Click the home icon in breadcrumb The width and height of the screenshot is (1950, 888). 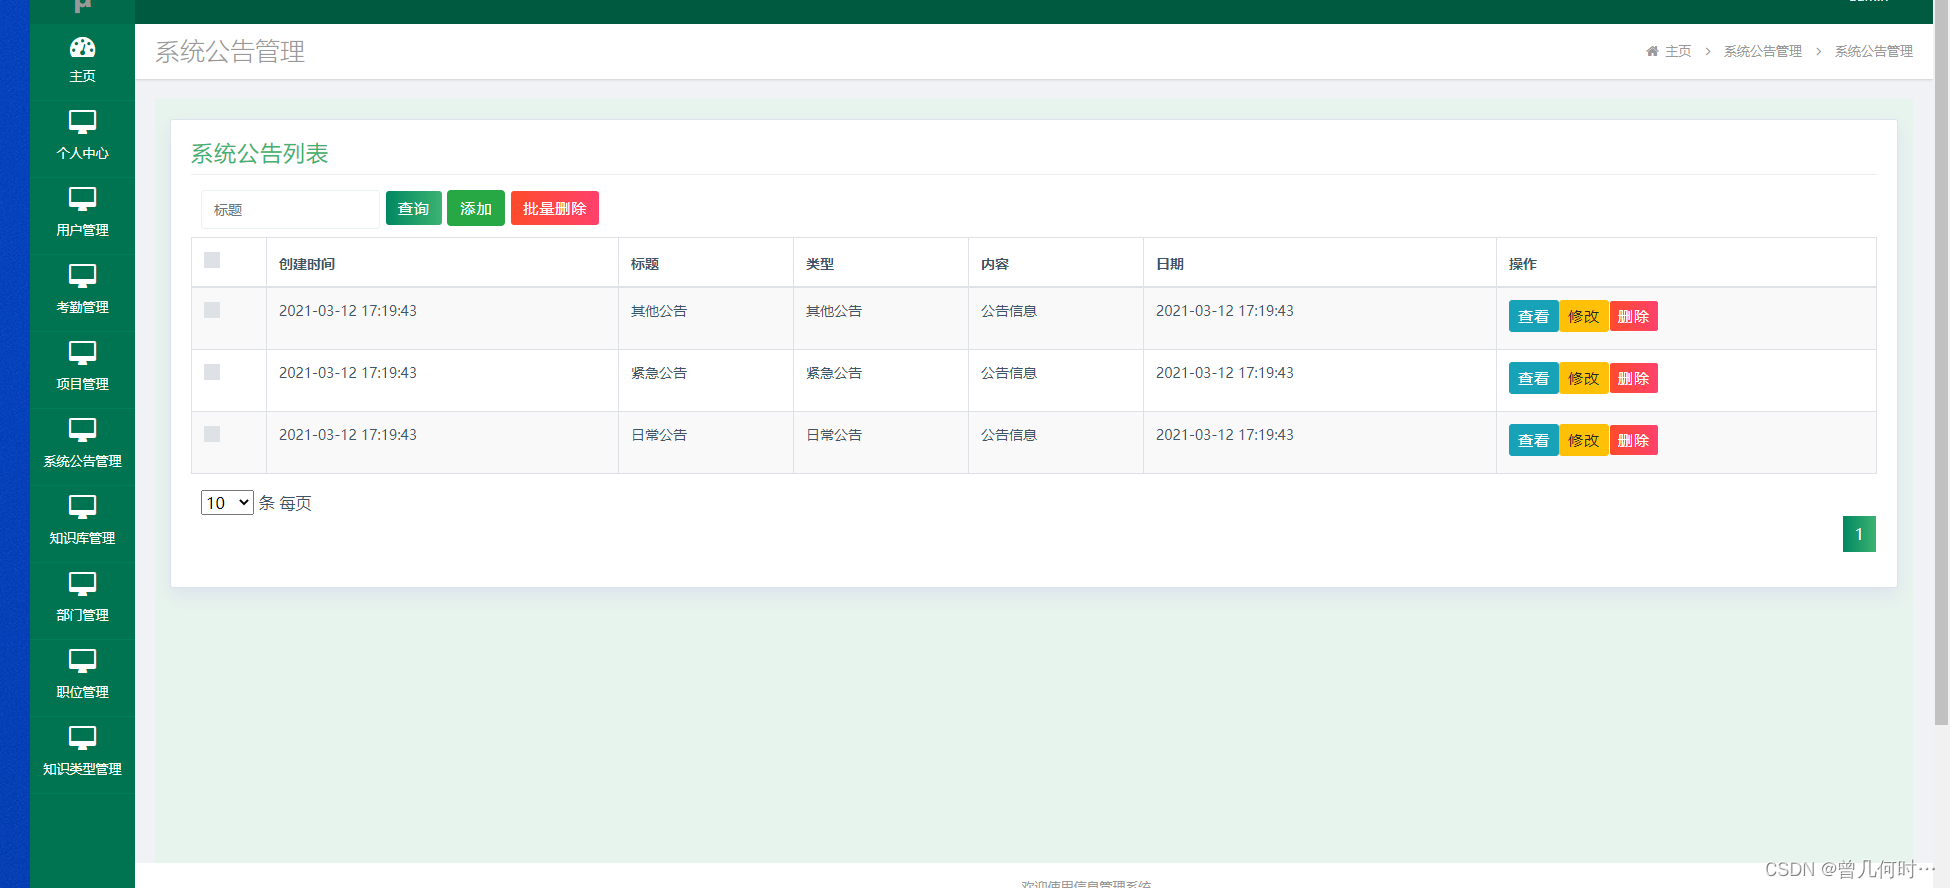pyautogui.click(x=1652, y=51)
